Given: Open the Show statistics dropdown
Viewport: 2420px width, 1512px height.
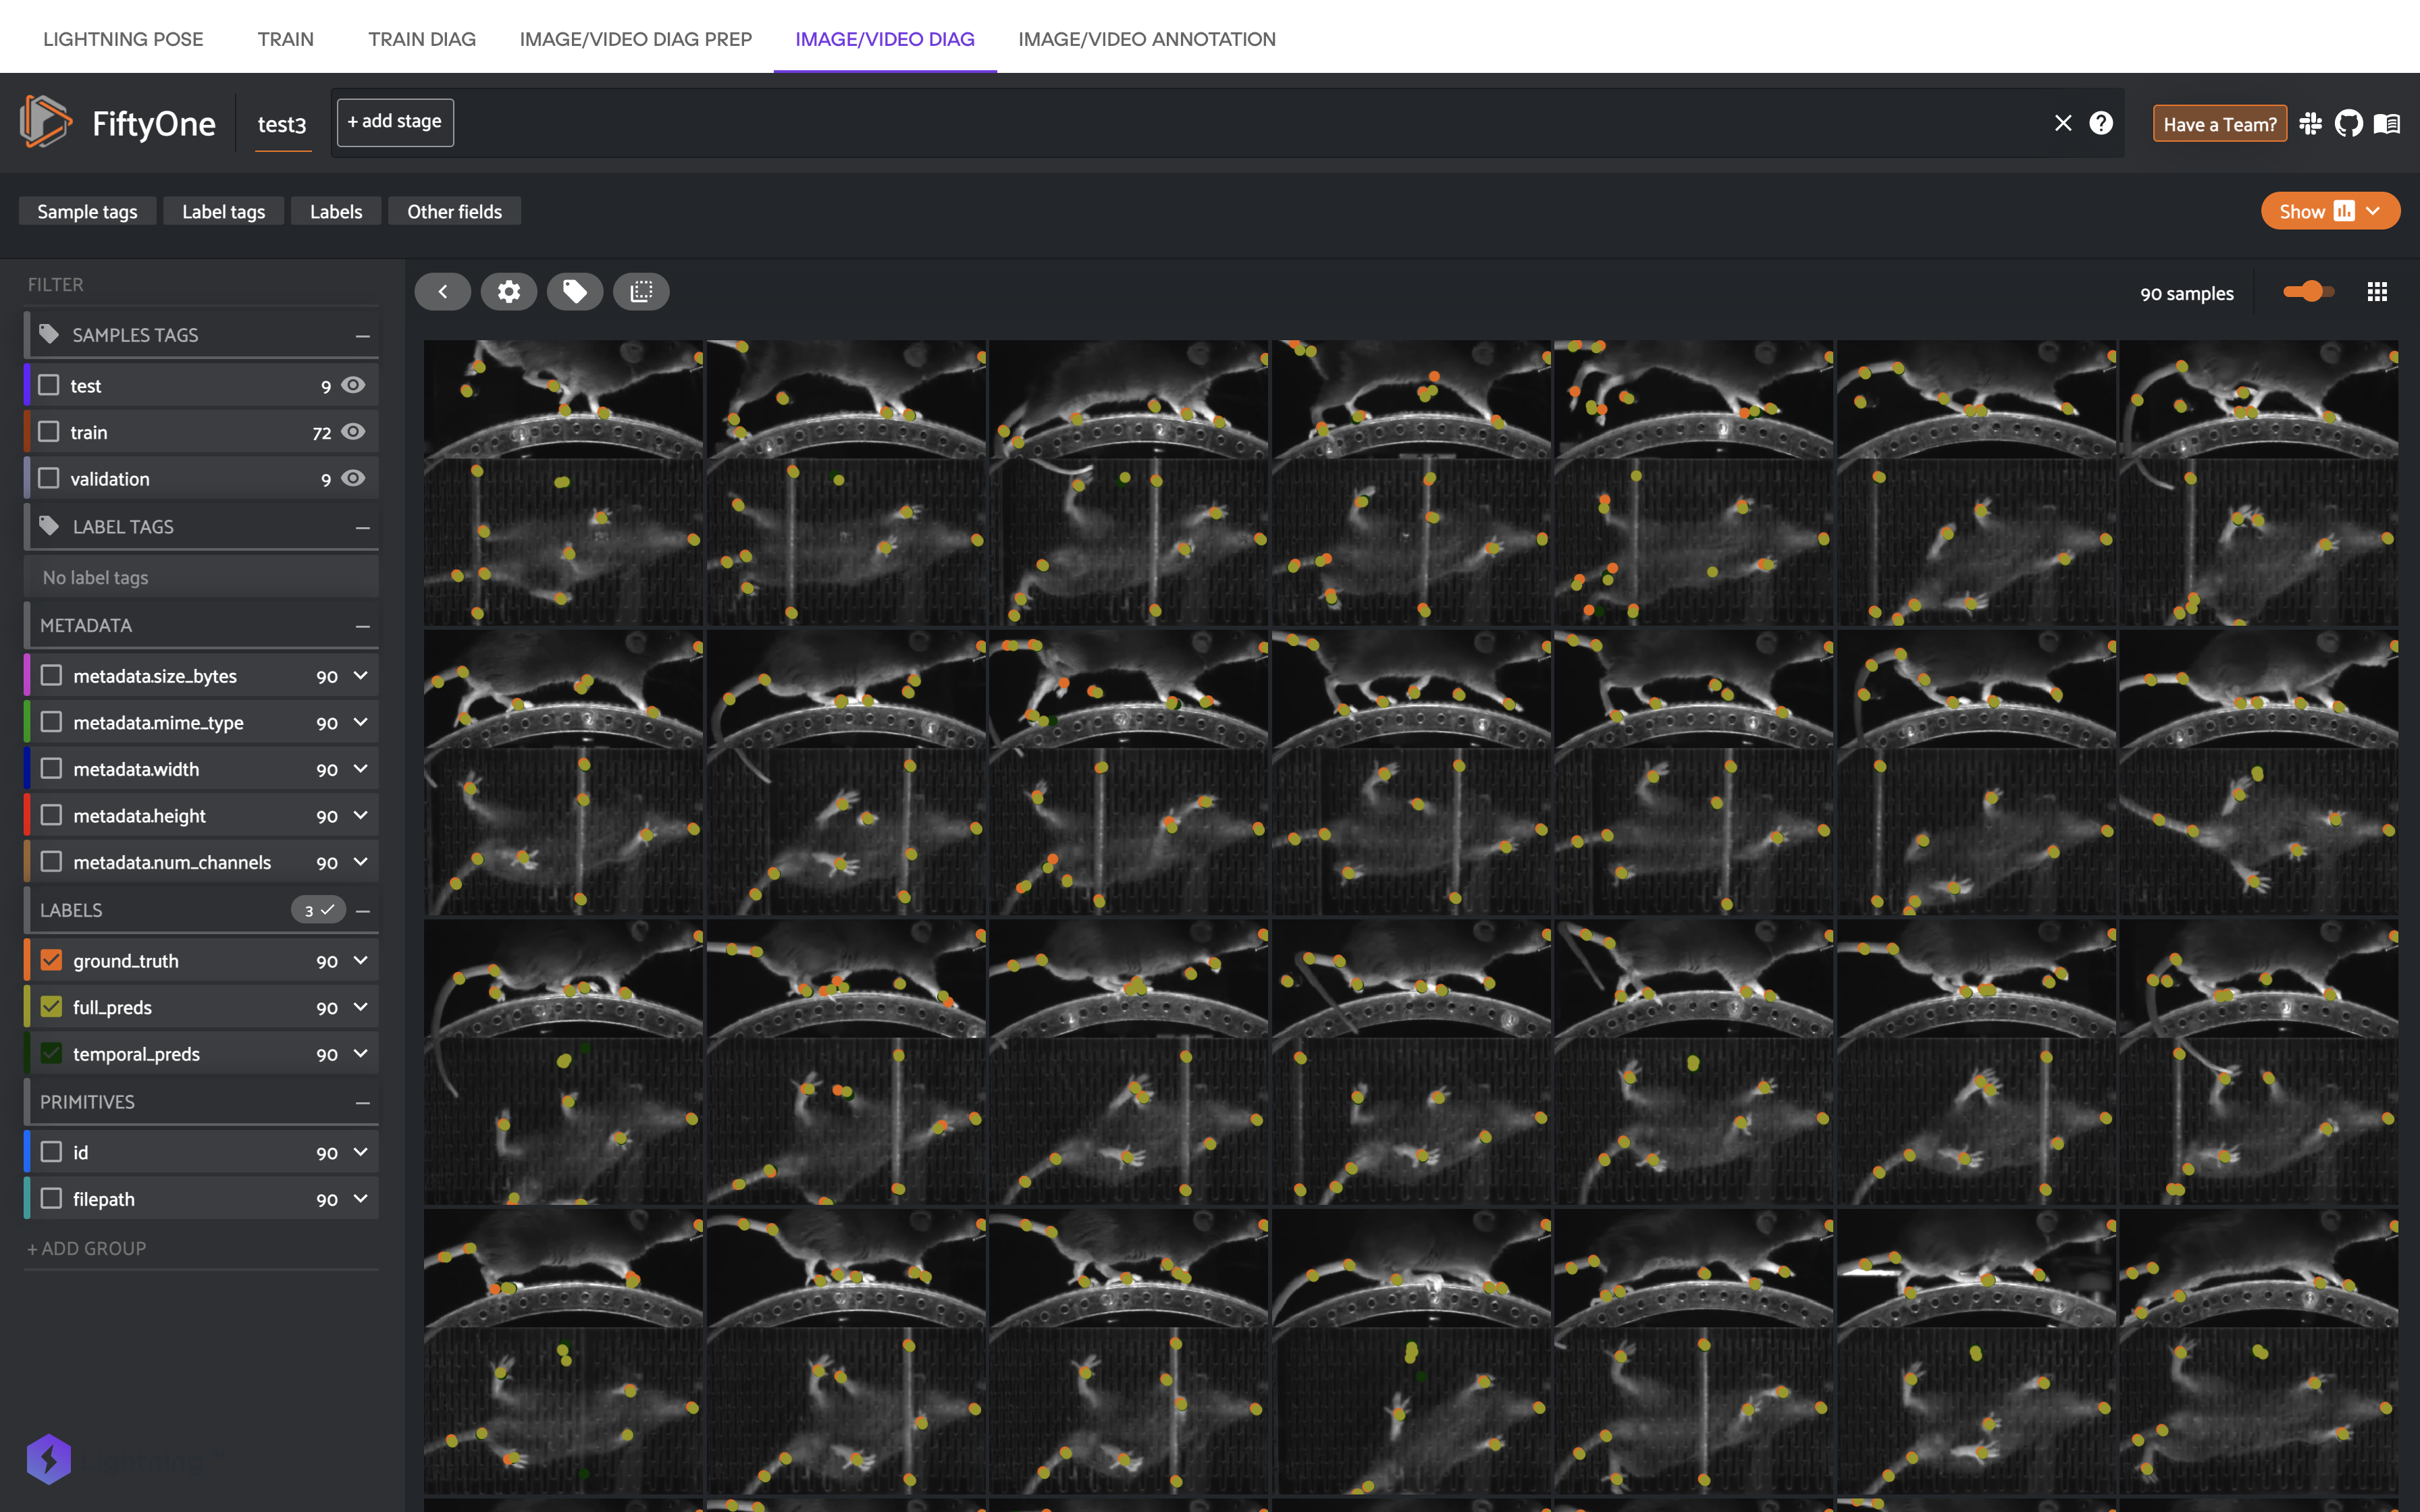Looking at the screenshot, I should [2329, 211].
